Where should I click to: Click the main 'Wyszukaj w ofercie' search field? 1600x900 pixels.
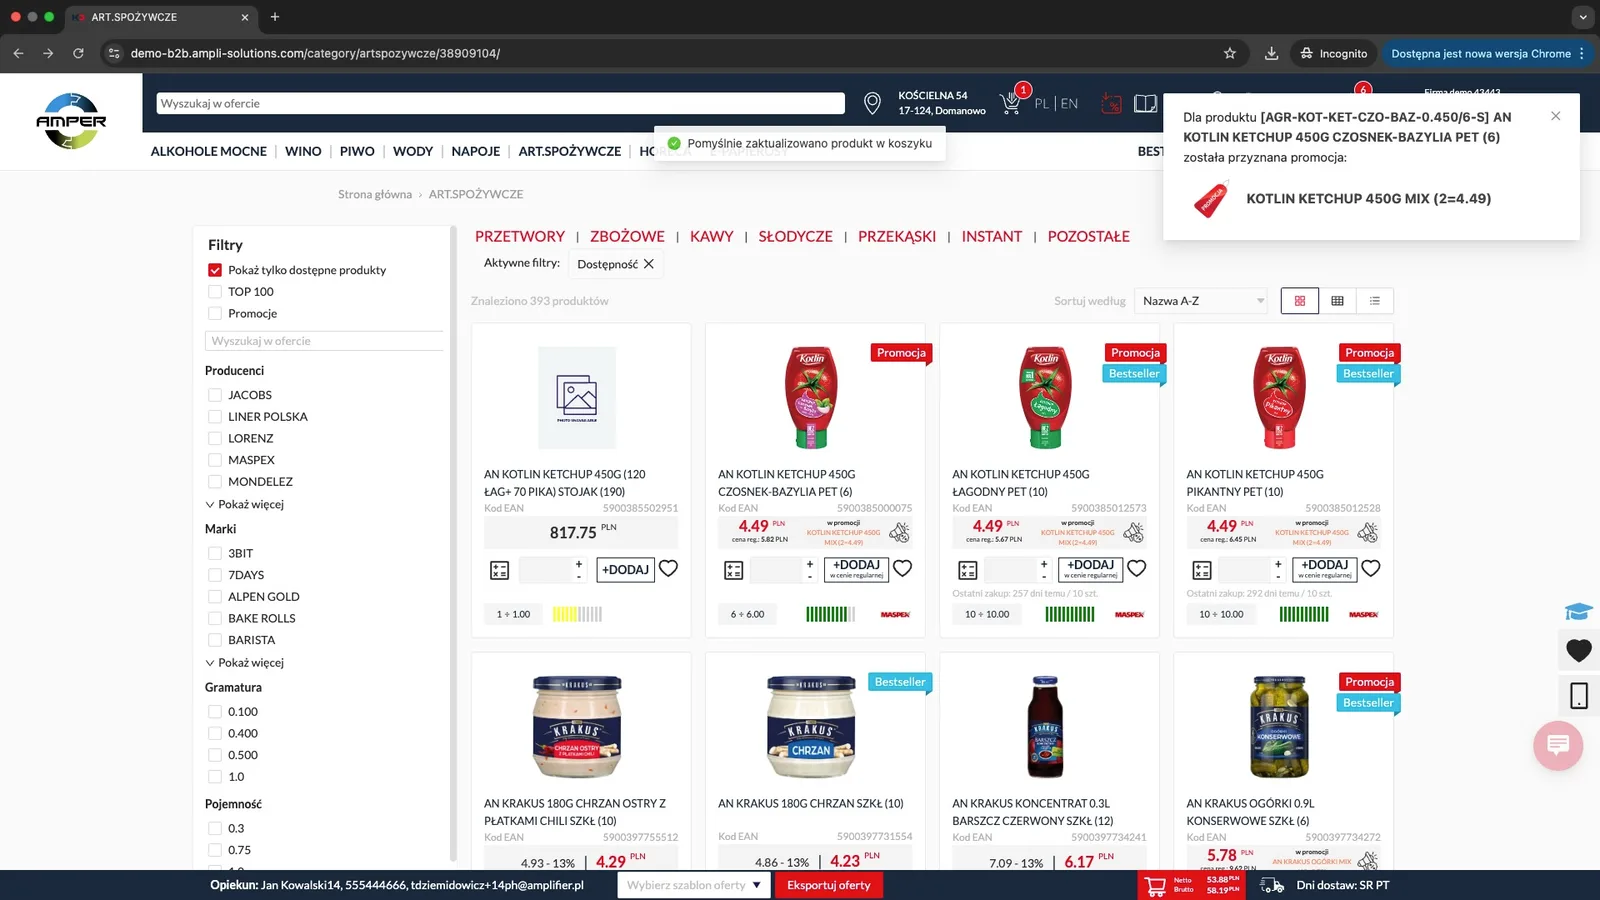(500, 103)
